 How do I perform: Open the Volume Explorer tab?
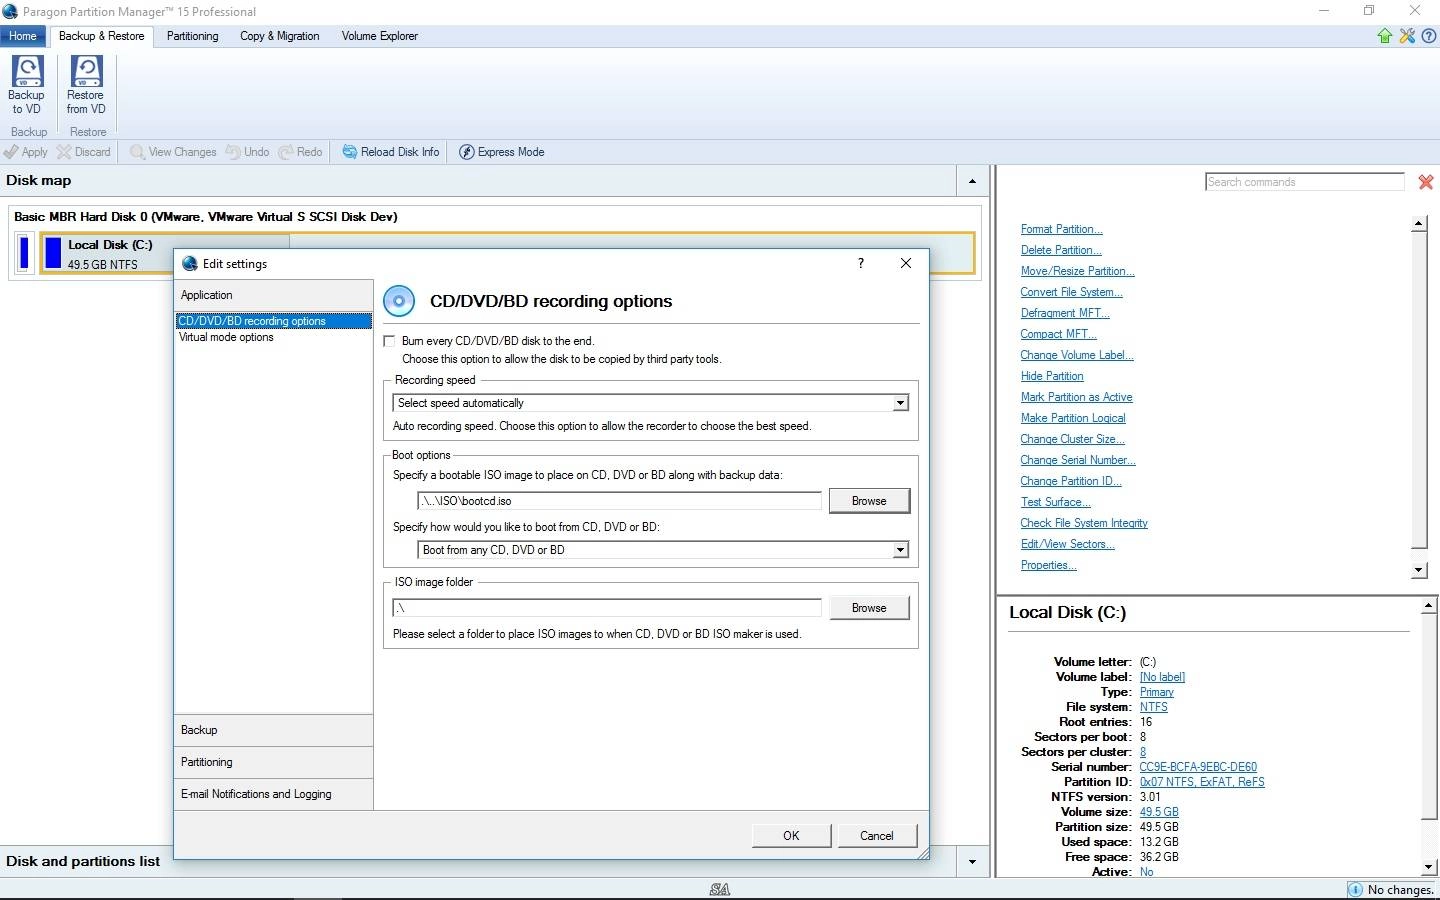coord(380,36)
